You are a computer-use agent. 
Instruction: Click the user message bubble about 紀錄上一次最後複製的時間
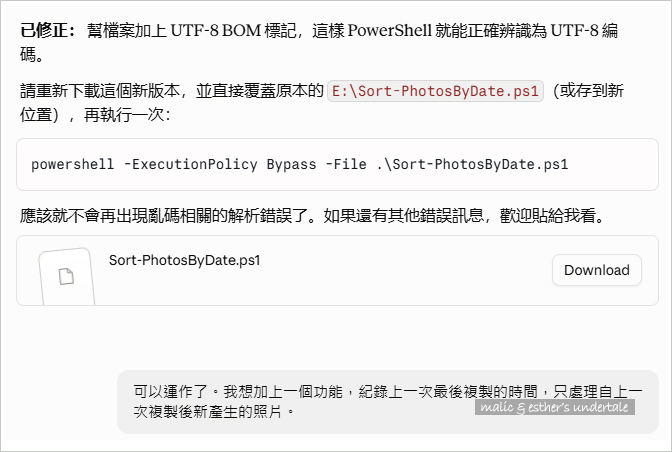388,402
